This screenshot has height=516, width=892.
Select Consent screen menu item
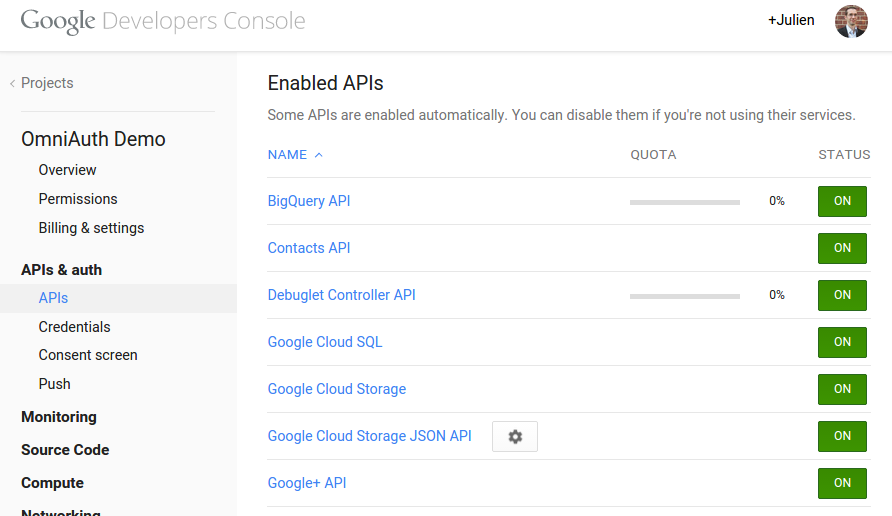(x=88, y=355)
